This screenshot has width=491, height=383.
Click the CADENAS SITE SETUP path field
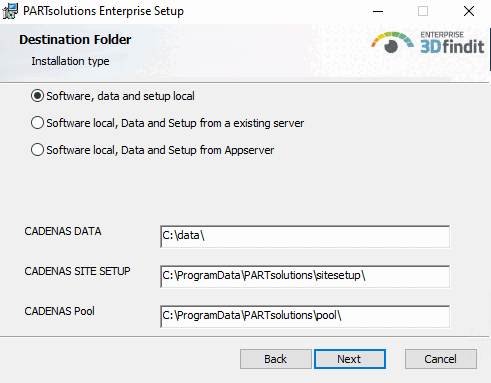point(305,277)
